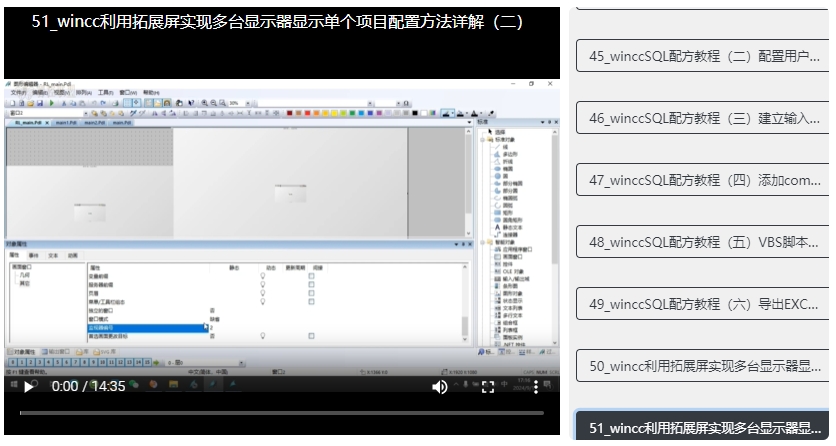Toggle layer 8 button in layer bar
This screenshot has width=836, height=446.
click(84, 362)
